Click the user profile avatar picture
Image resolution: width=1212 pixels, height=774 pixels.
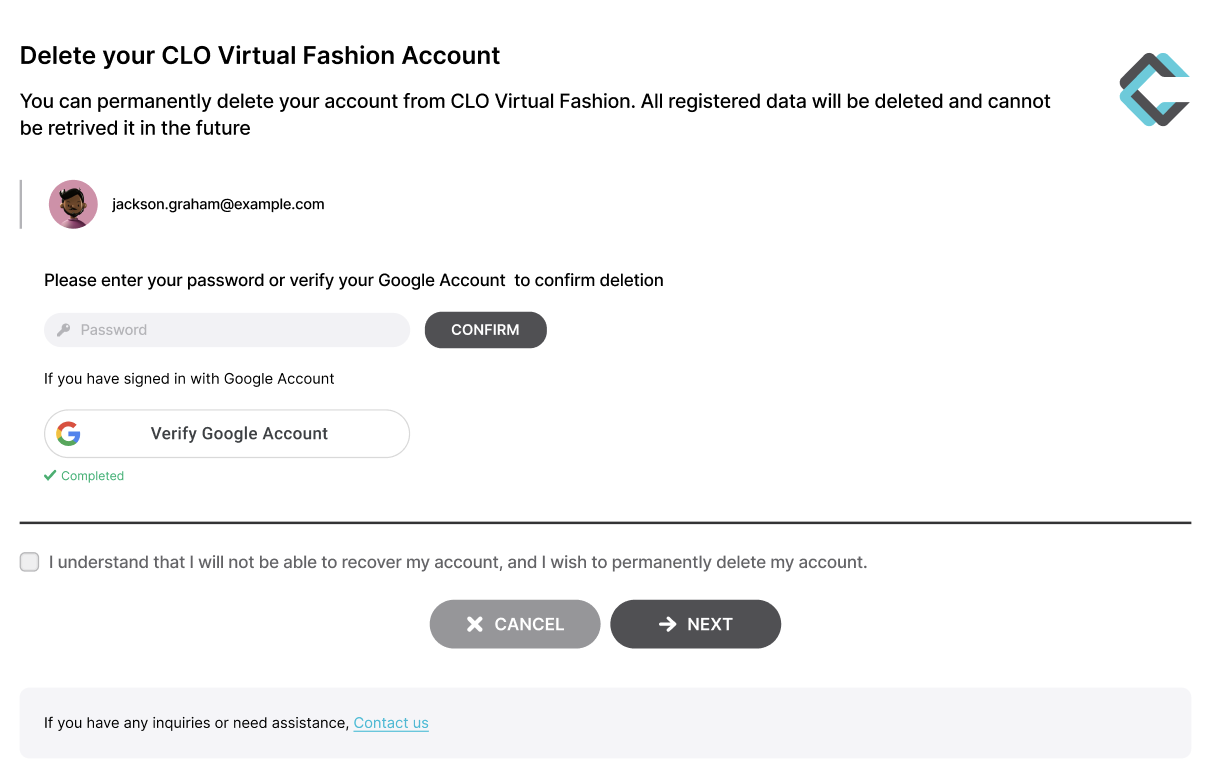[73, 204]
